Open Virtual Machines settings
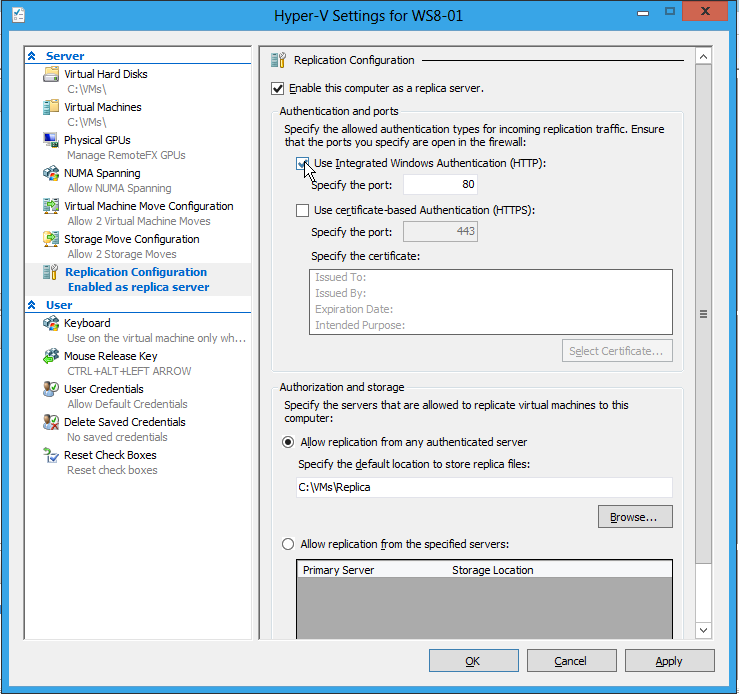Image resolution: width=739 pixels, height=695 pixels. (103, 107)
